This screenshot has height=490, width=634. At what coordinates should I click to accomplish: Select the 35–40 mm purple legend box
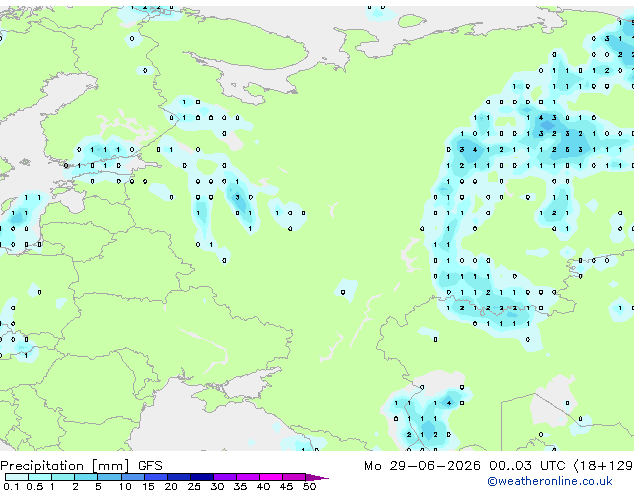tap(248, 477)
